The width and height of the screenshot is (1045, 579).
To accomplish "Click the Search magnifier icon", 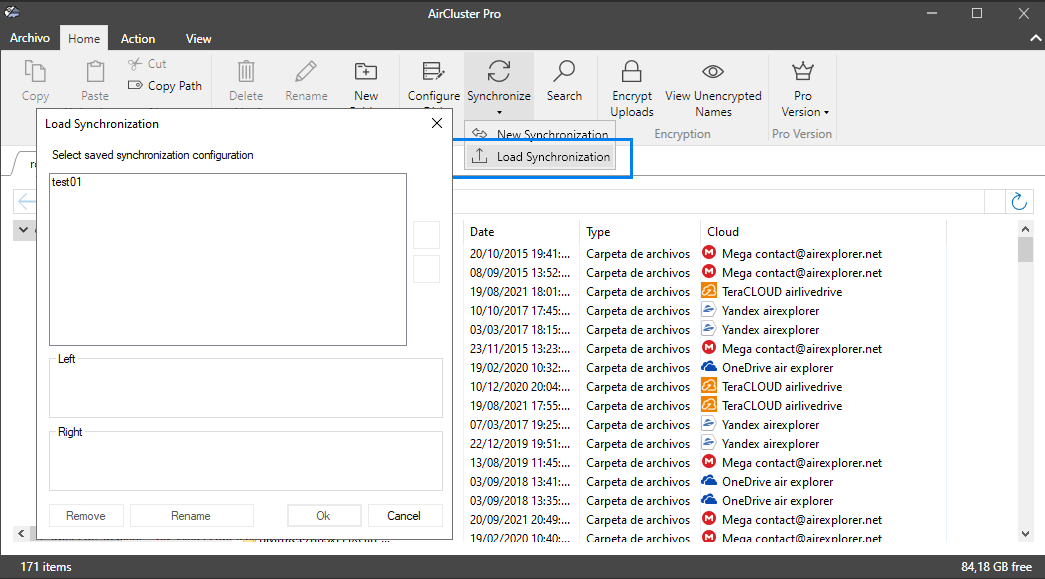I will tap(564, 73).
